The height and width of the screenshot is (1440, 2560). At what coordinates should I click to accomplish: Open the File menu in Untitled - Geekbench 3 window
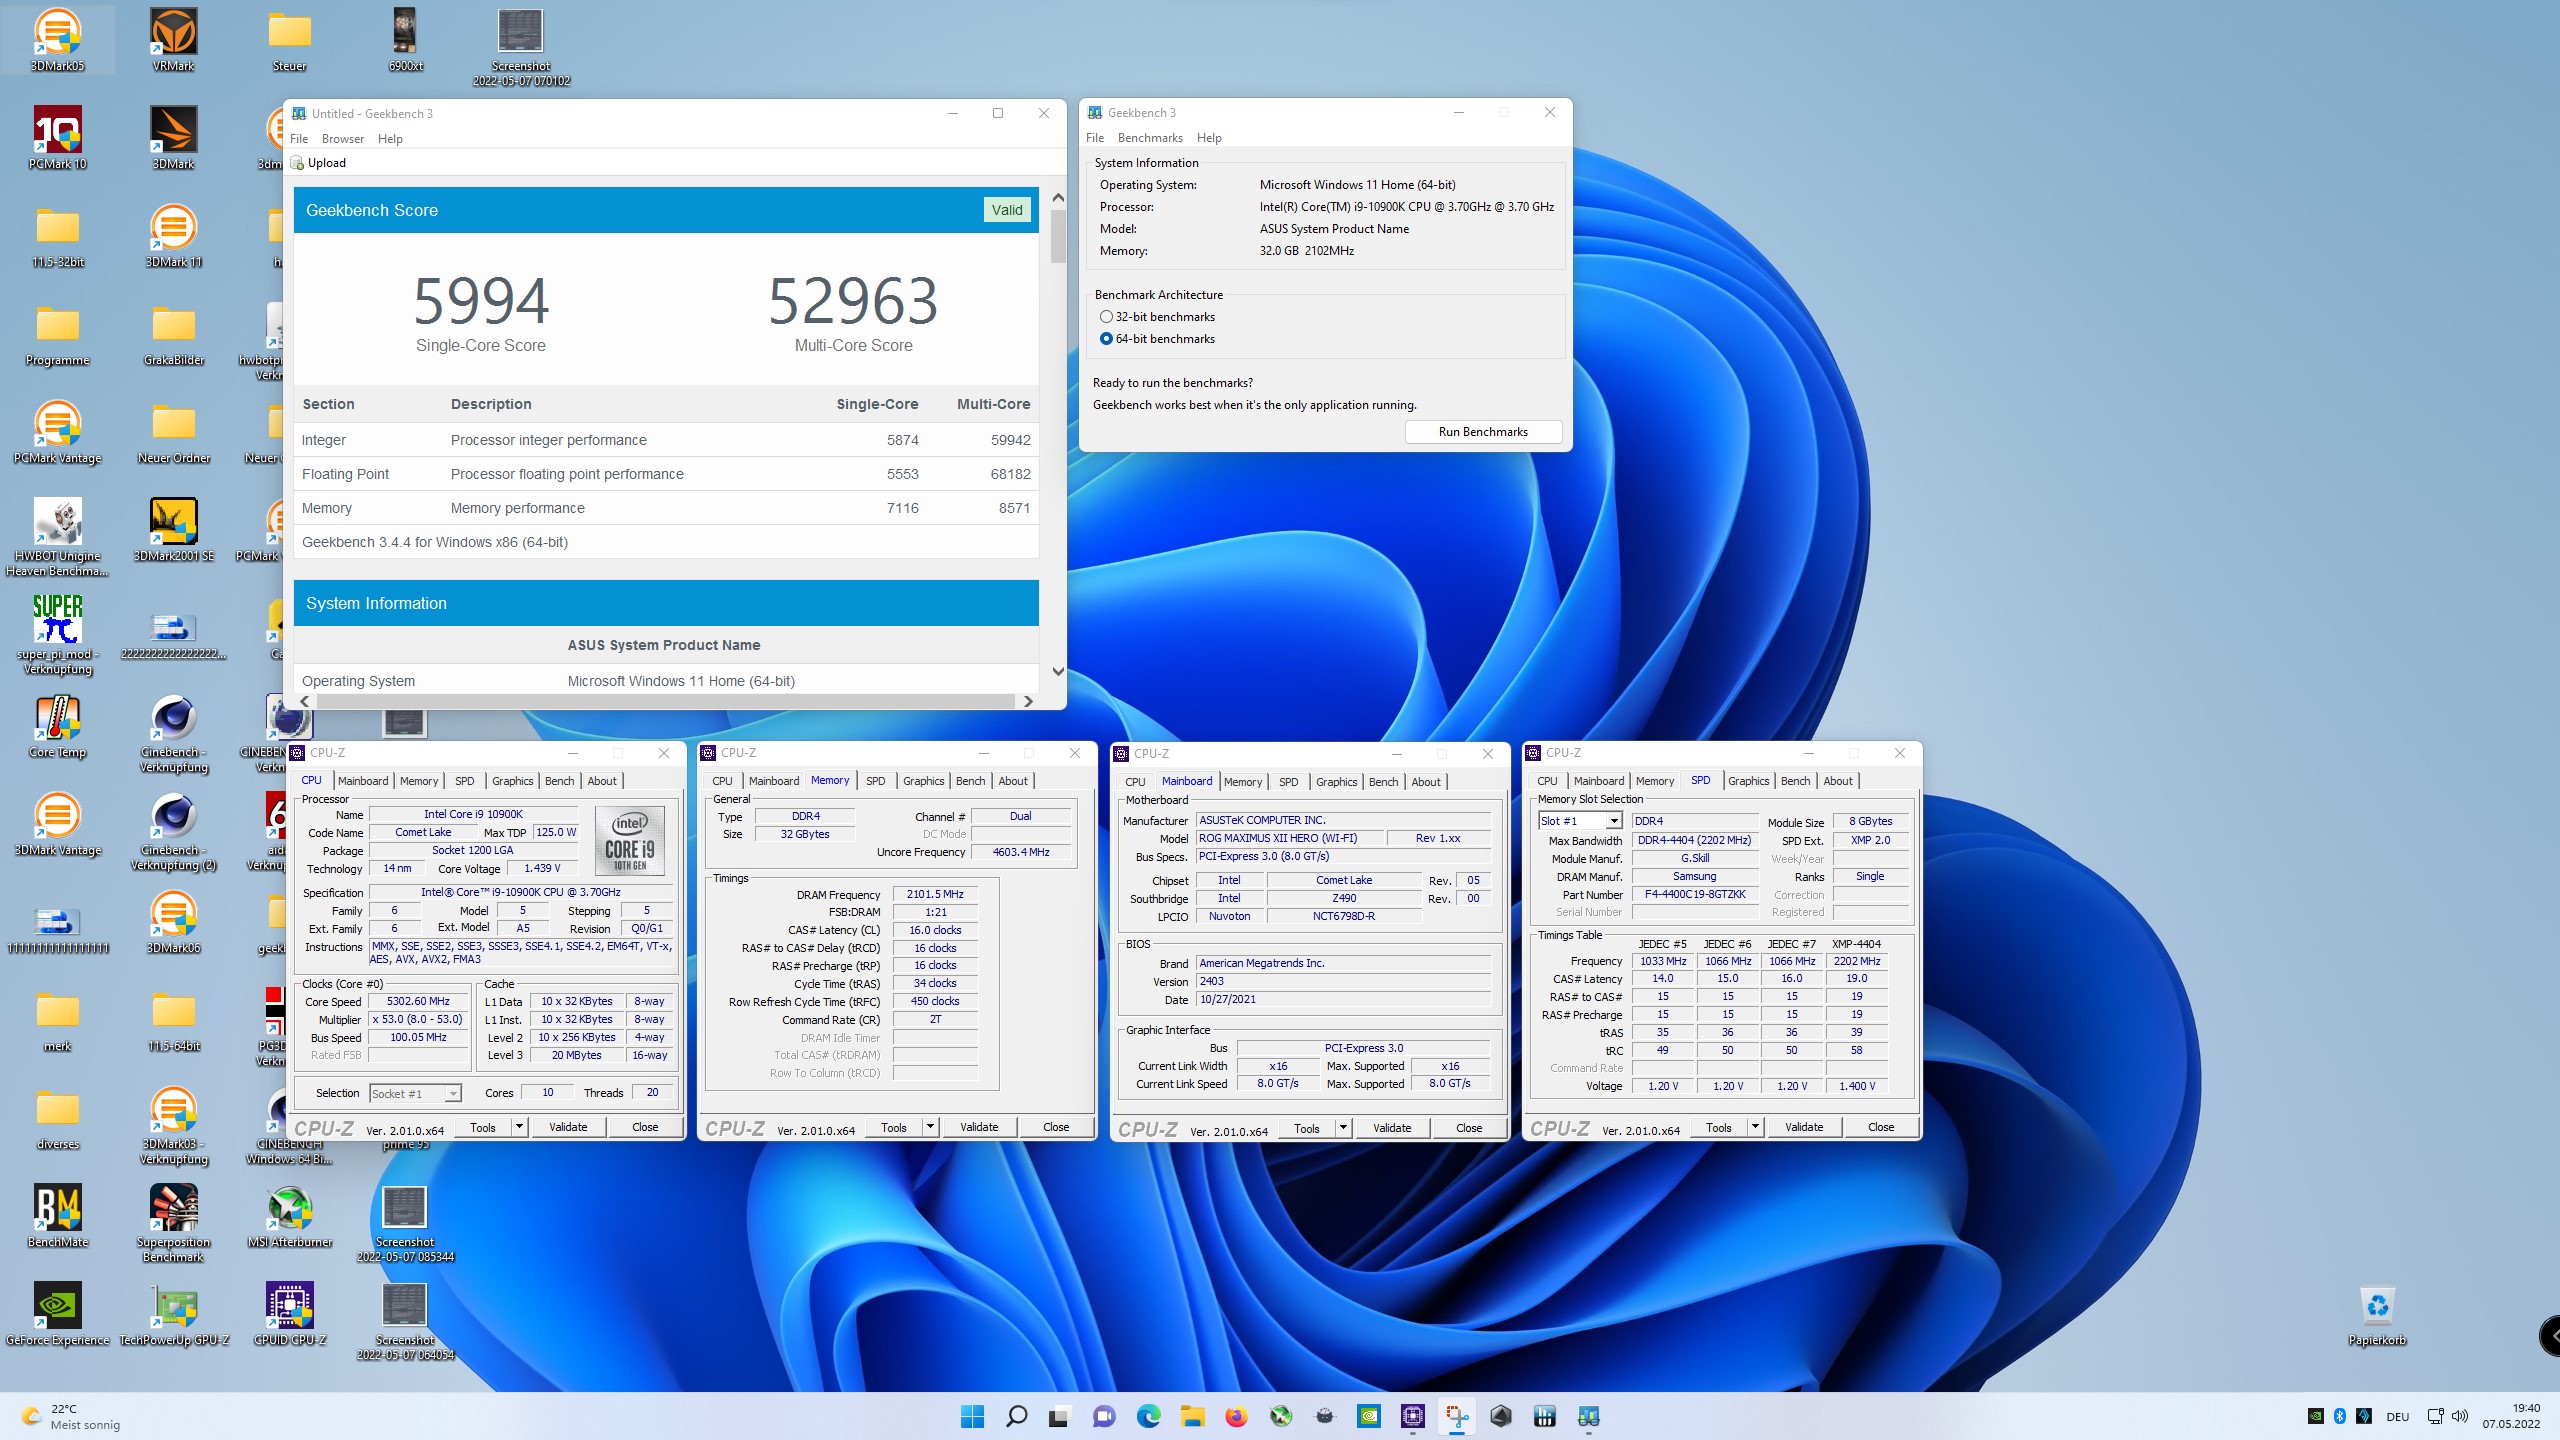coord(299,139)
